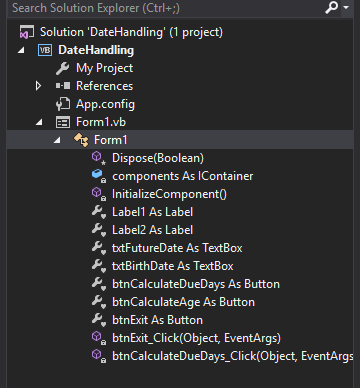Screen dimensions: 360x388
Task: Click the InitializeComponent() method icon
Action: tap(99, 194)
